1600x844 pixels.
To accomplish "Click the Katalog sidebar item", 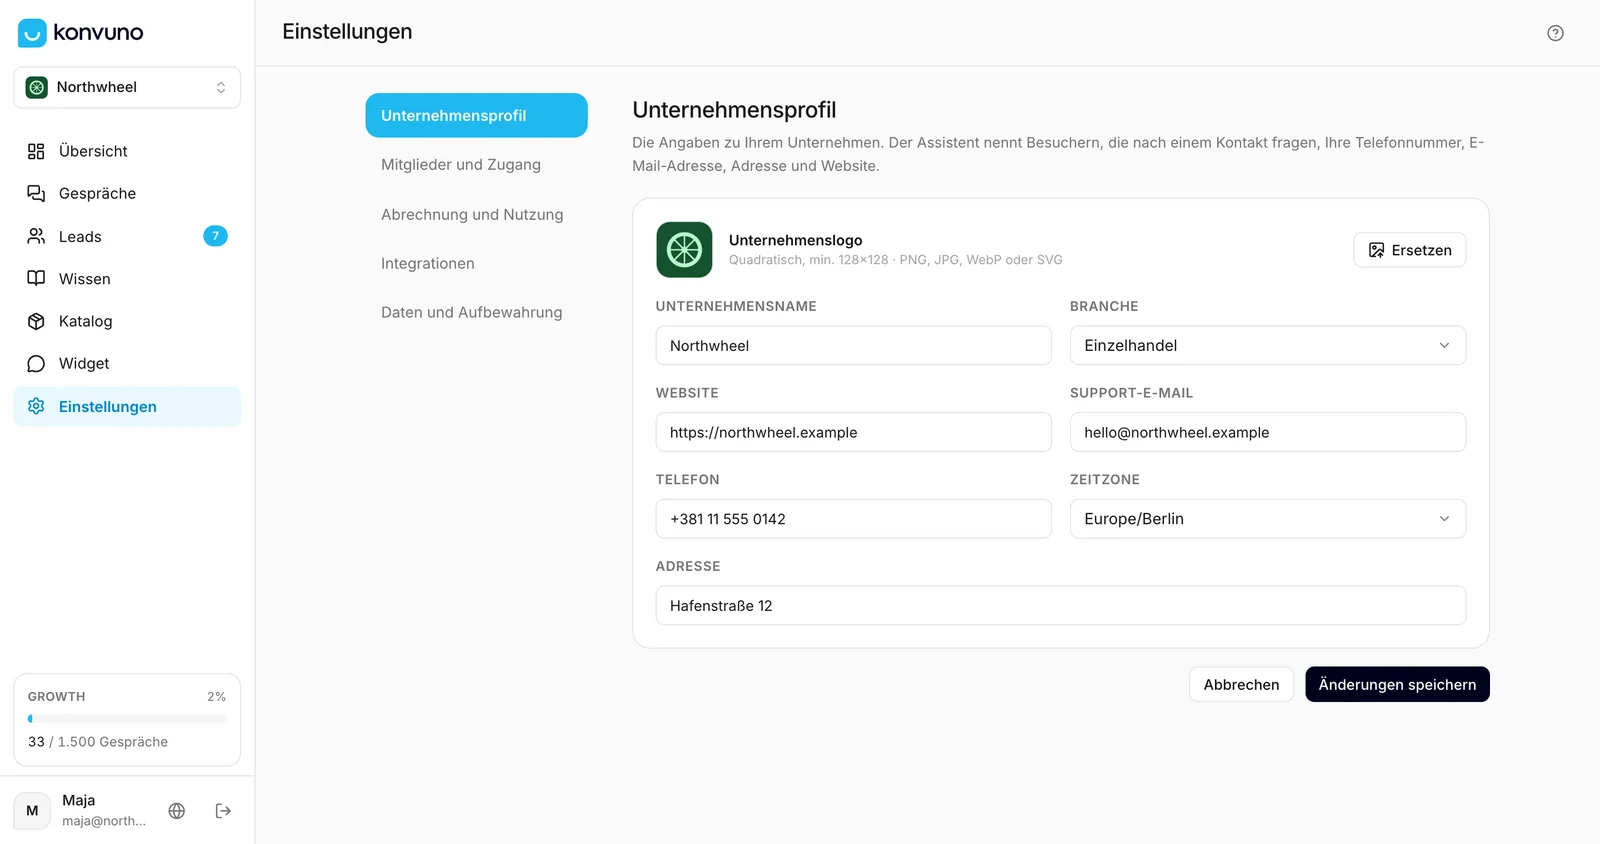I will (x=127, y=321).
